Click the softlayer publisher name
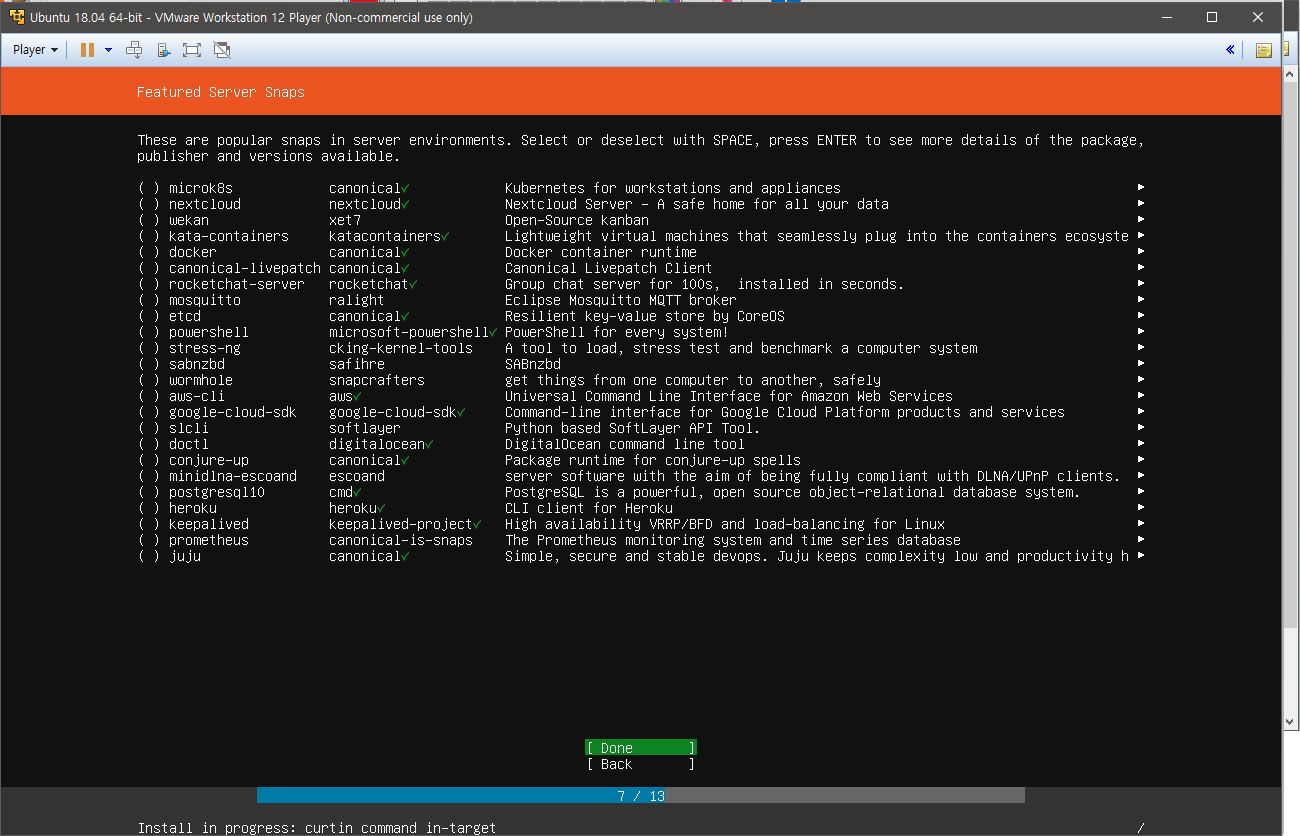The image size is (1300, 836). (365, 428)
